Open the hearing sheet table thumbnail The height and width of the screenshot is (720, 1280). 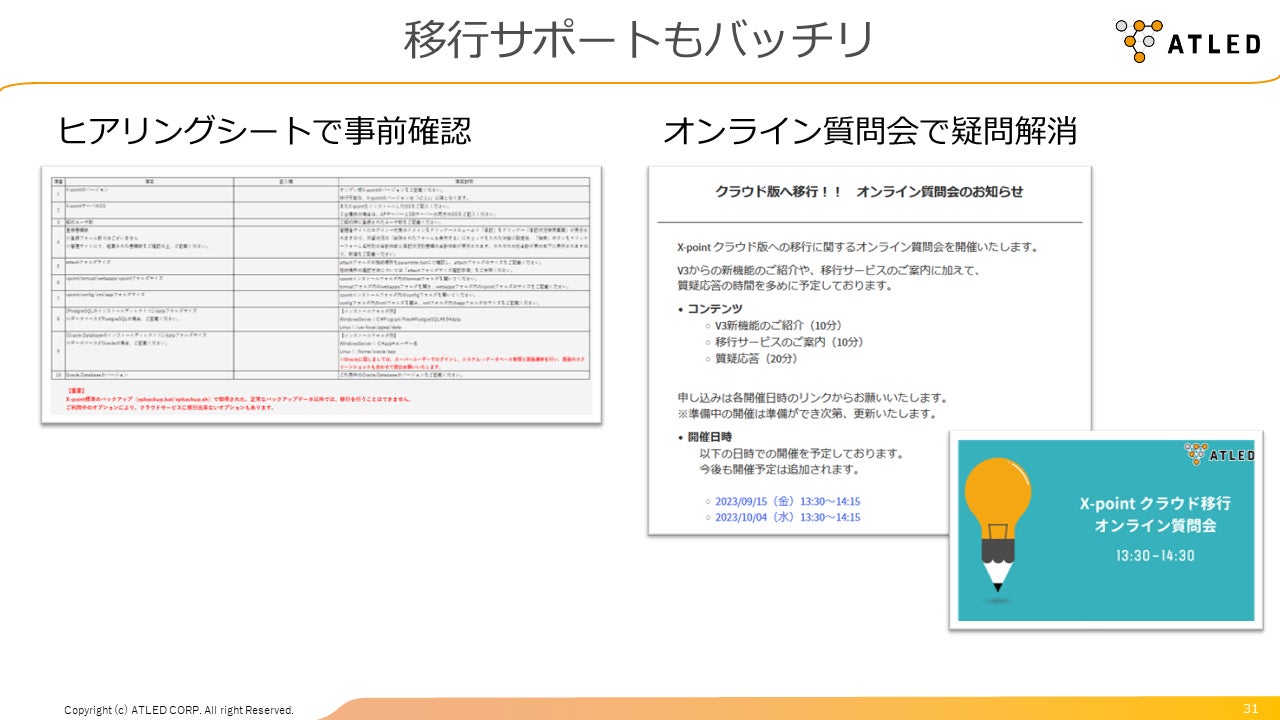[321, 294]
